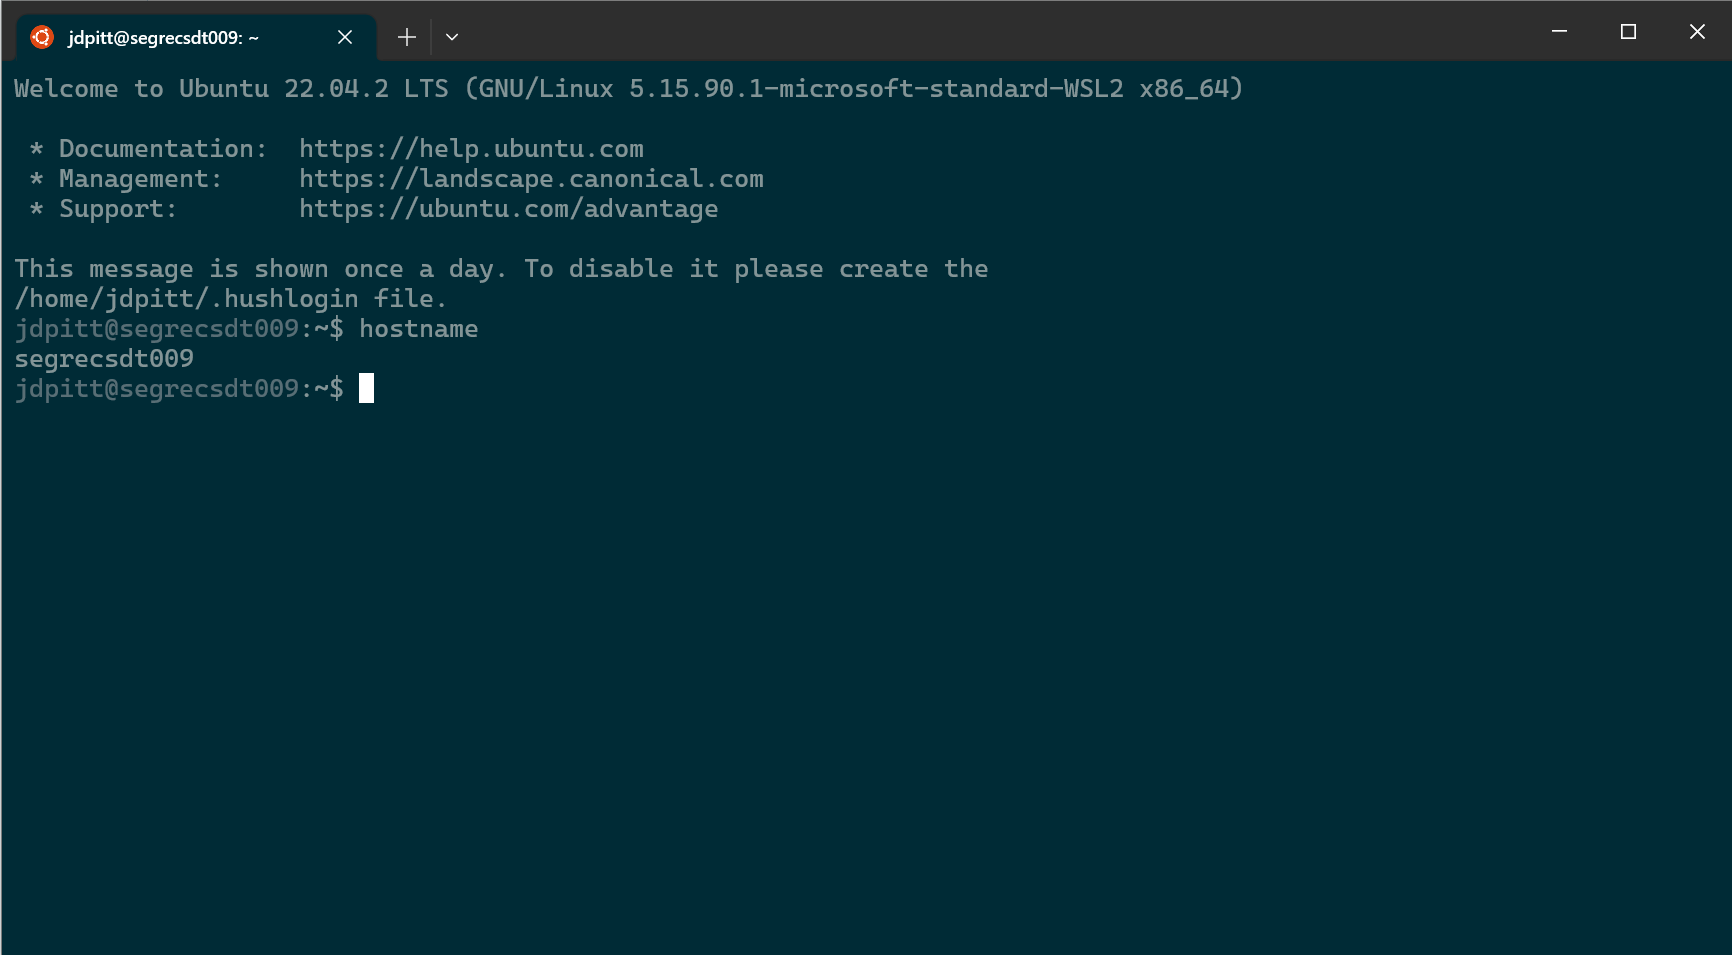
Task: Maximize the terminal window
Action: [x=1628, y=32]
